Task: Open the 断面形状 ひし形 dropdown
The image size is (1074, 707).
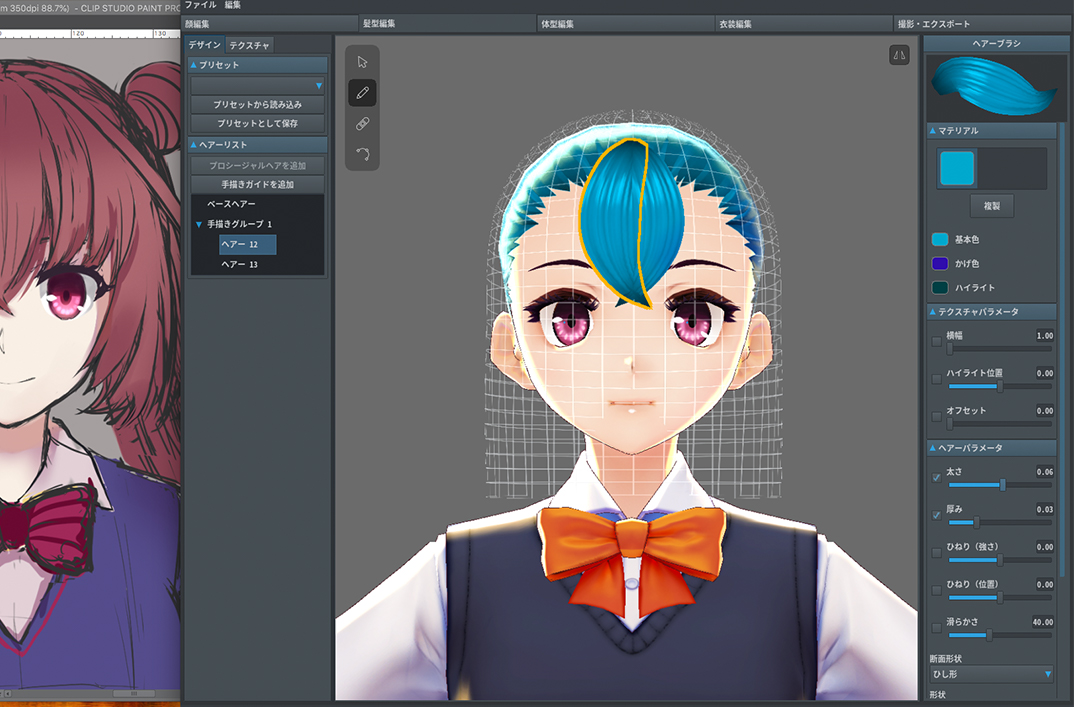Action: (990, 675)
